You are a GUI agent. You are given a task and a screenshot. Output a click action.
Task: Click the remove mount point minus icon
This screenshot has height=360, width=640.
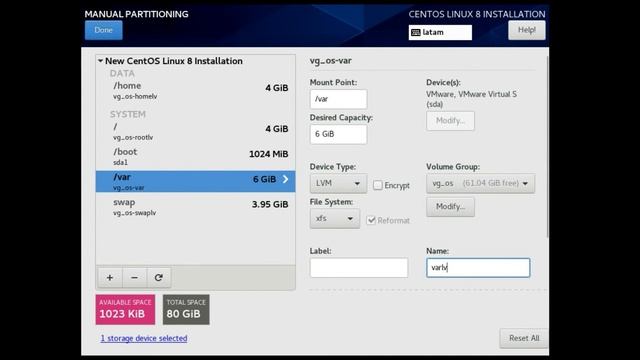(134, 278)
